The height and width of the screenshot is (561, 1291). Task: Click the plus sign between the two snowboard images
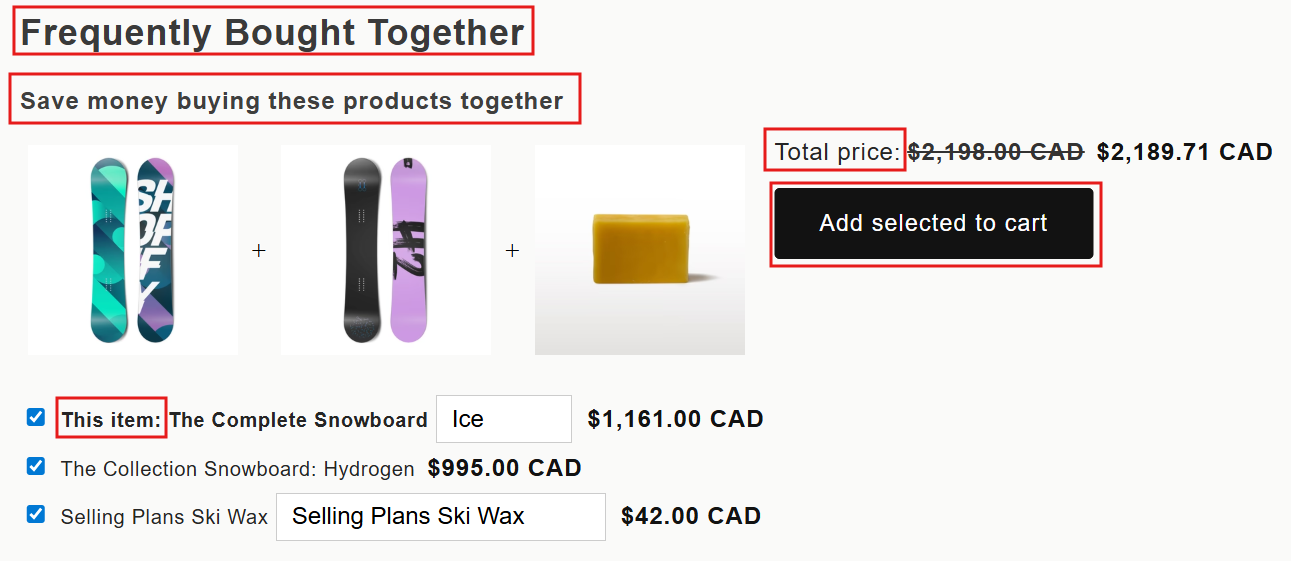point(259,251)
